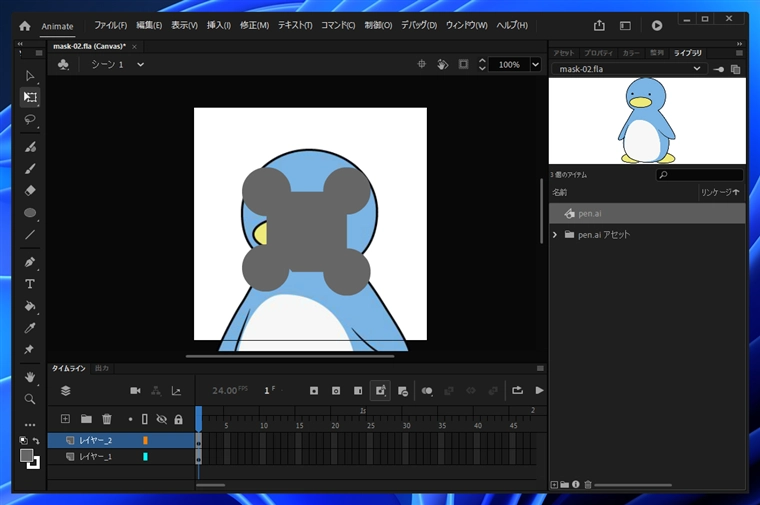Open the workspace switcher icon

click(x=625, y=26)
